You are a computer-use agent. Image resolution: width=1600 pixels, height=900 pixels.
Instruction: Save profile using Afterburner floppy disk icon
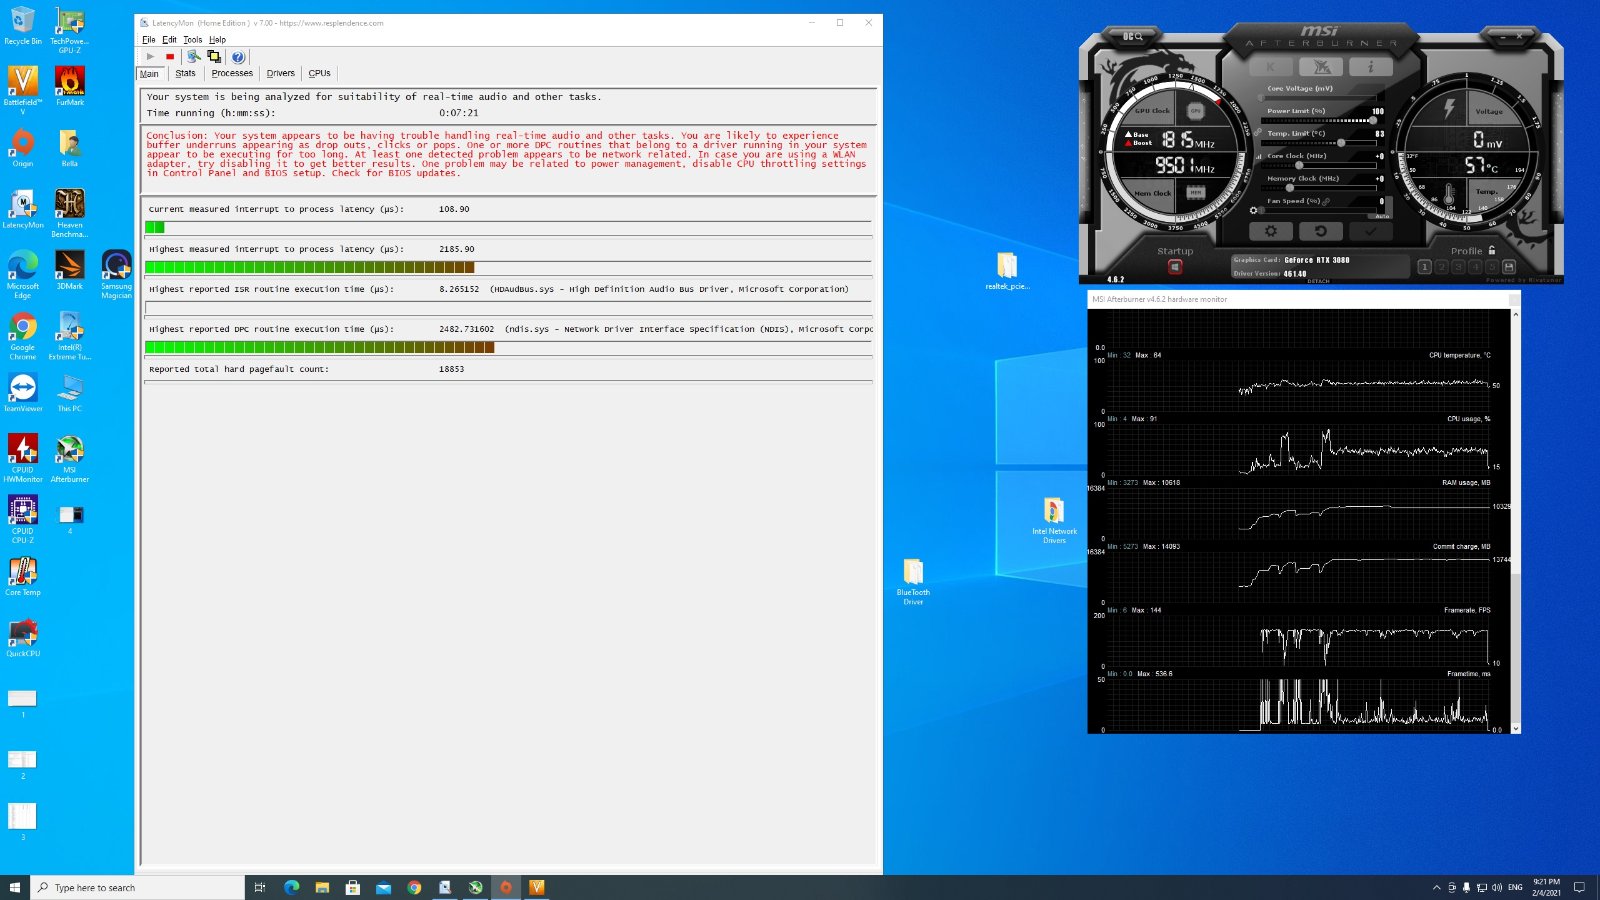pyautogui.click(x=1509, y=267)
